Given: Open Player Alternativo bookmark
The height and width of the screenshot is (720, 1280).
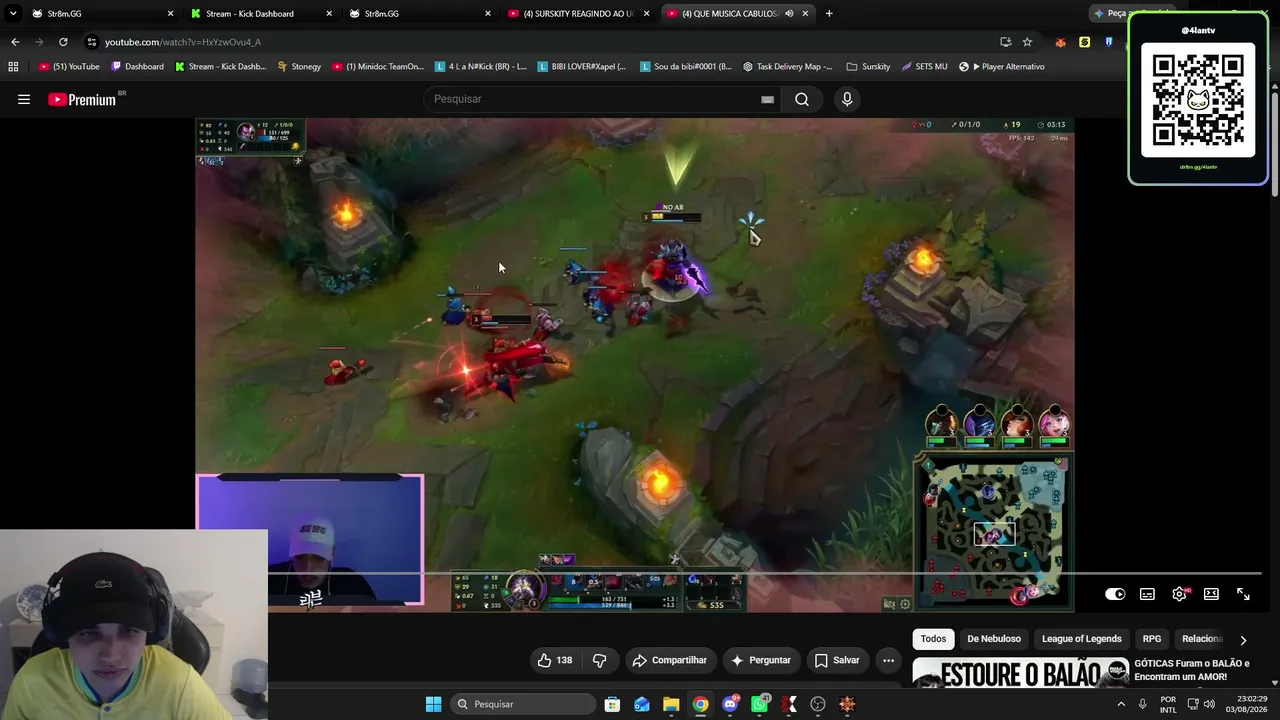Looking at the screenshot, I should coord(1001,67).
